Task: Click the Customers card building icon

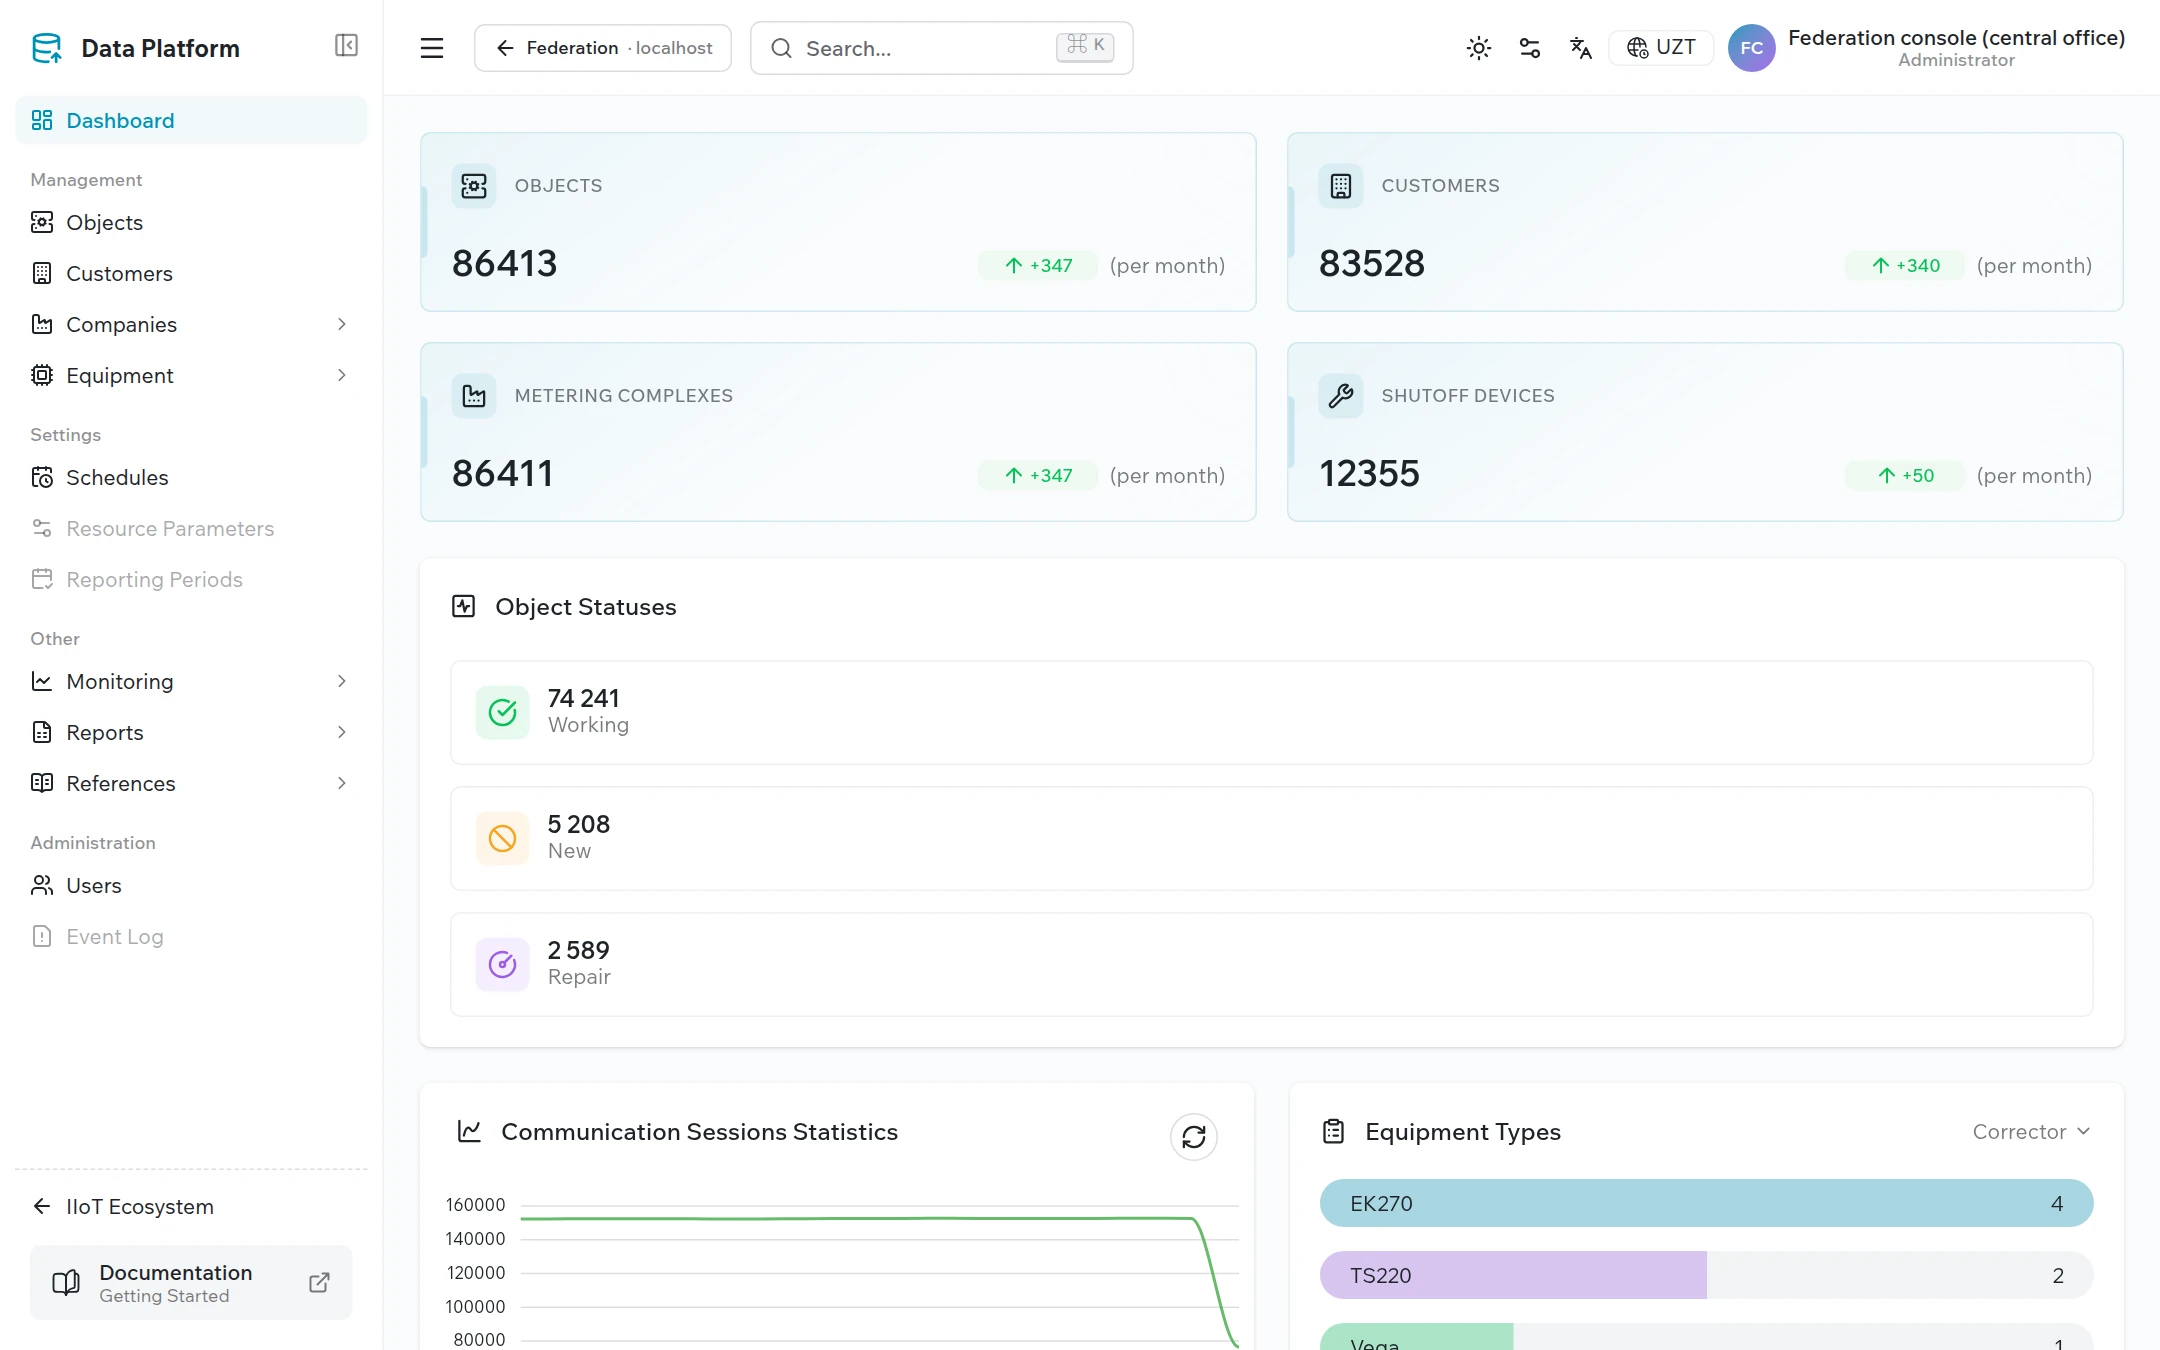Action: coord(1341,186)
